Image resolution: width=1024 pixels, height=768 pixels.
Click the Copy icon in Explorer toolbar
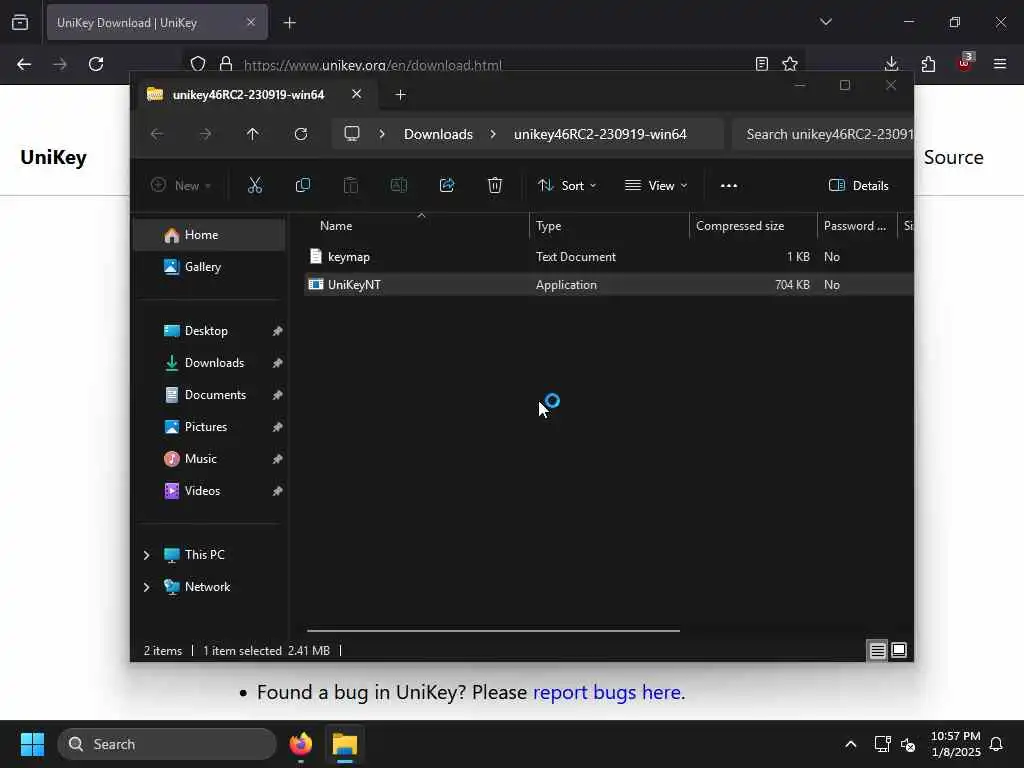[x=302, y=185]
